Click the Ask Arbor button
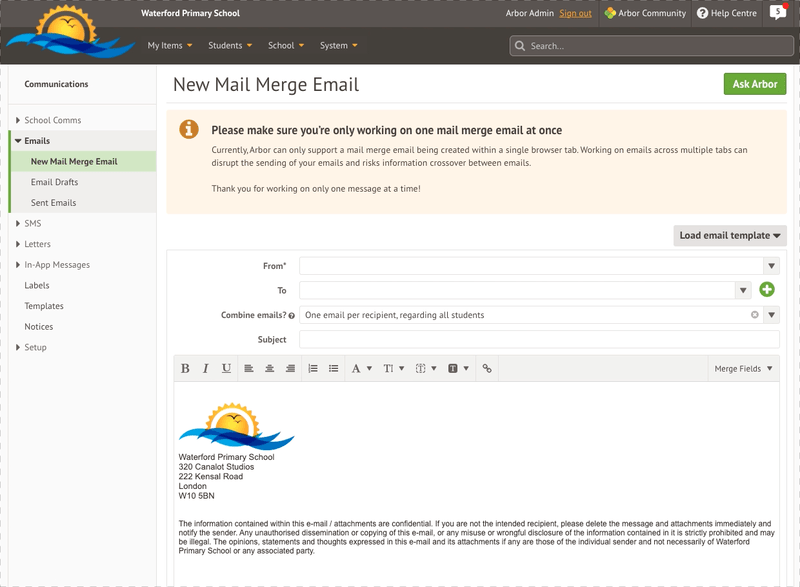This screenshot has width=800, height=587. (x=754, y=84)
